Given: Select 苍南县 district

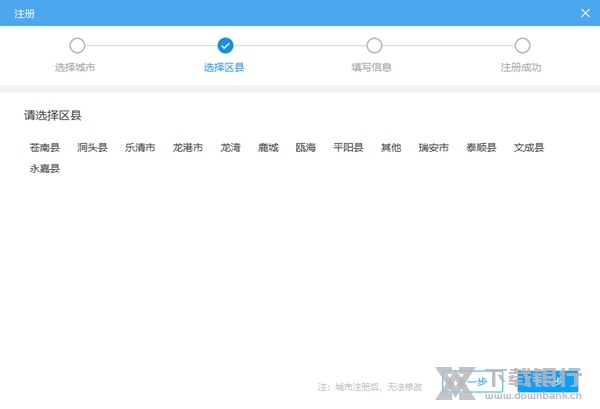Looking at the screenshot, I should tap(45, 148).
